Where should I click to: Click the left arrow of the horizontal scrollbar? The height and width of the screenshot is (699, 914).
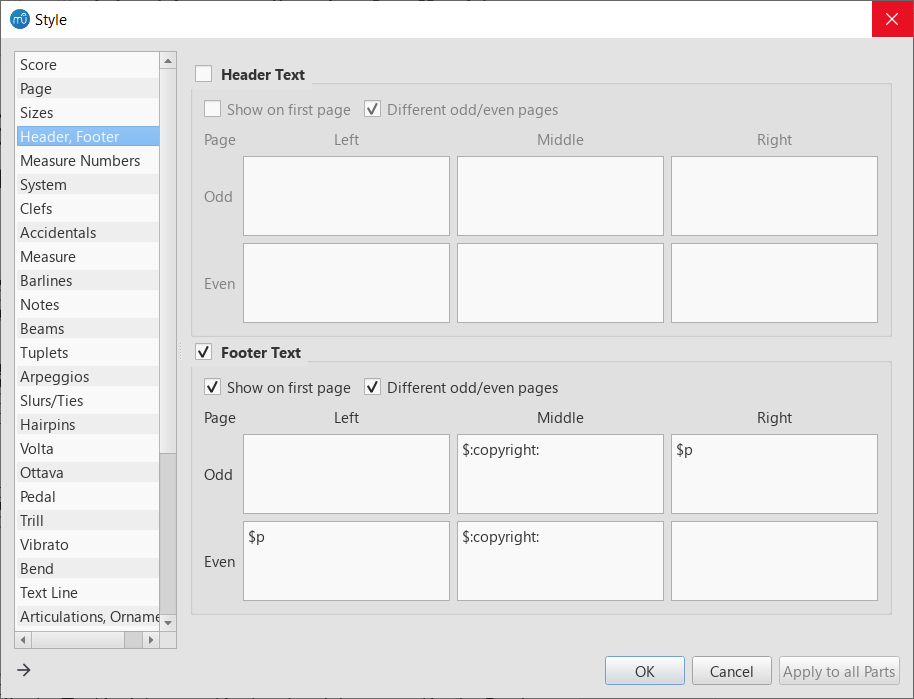(23, 640)
